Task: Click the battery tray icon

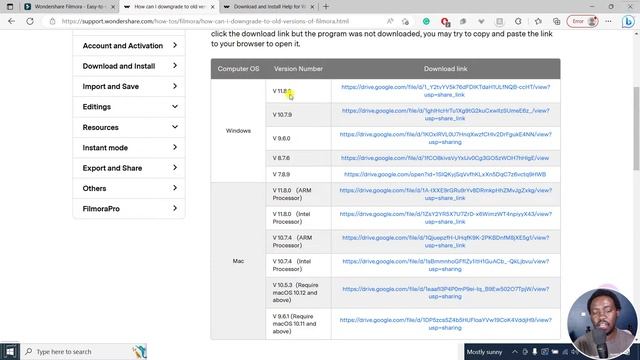Action: 555,352
